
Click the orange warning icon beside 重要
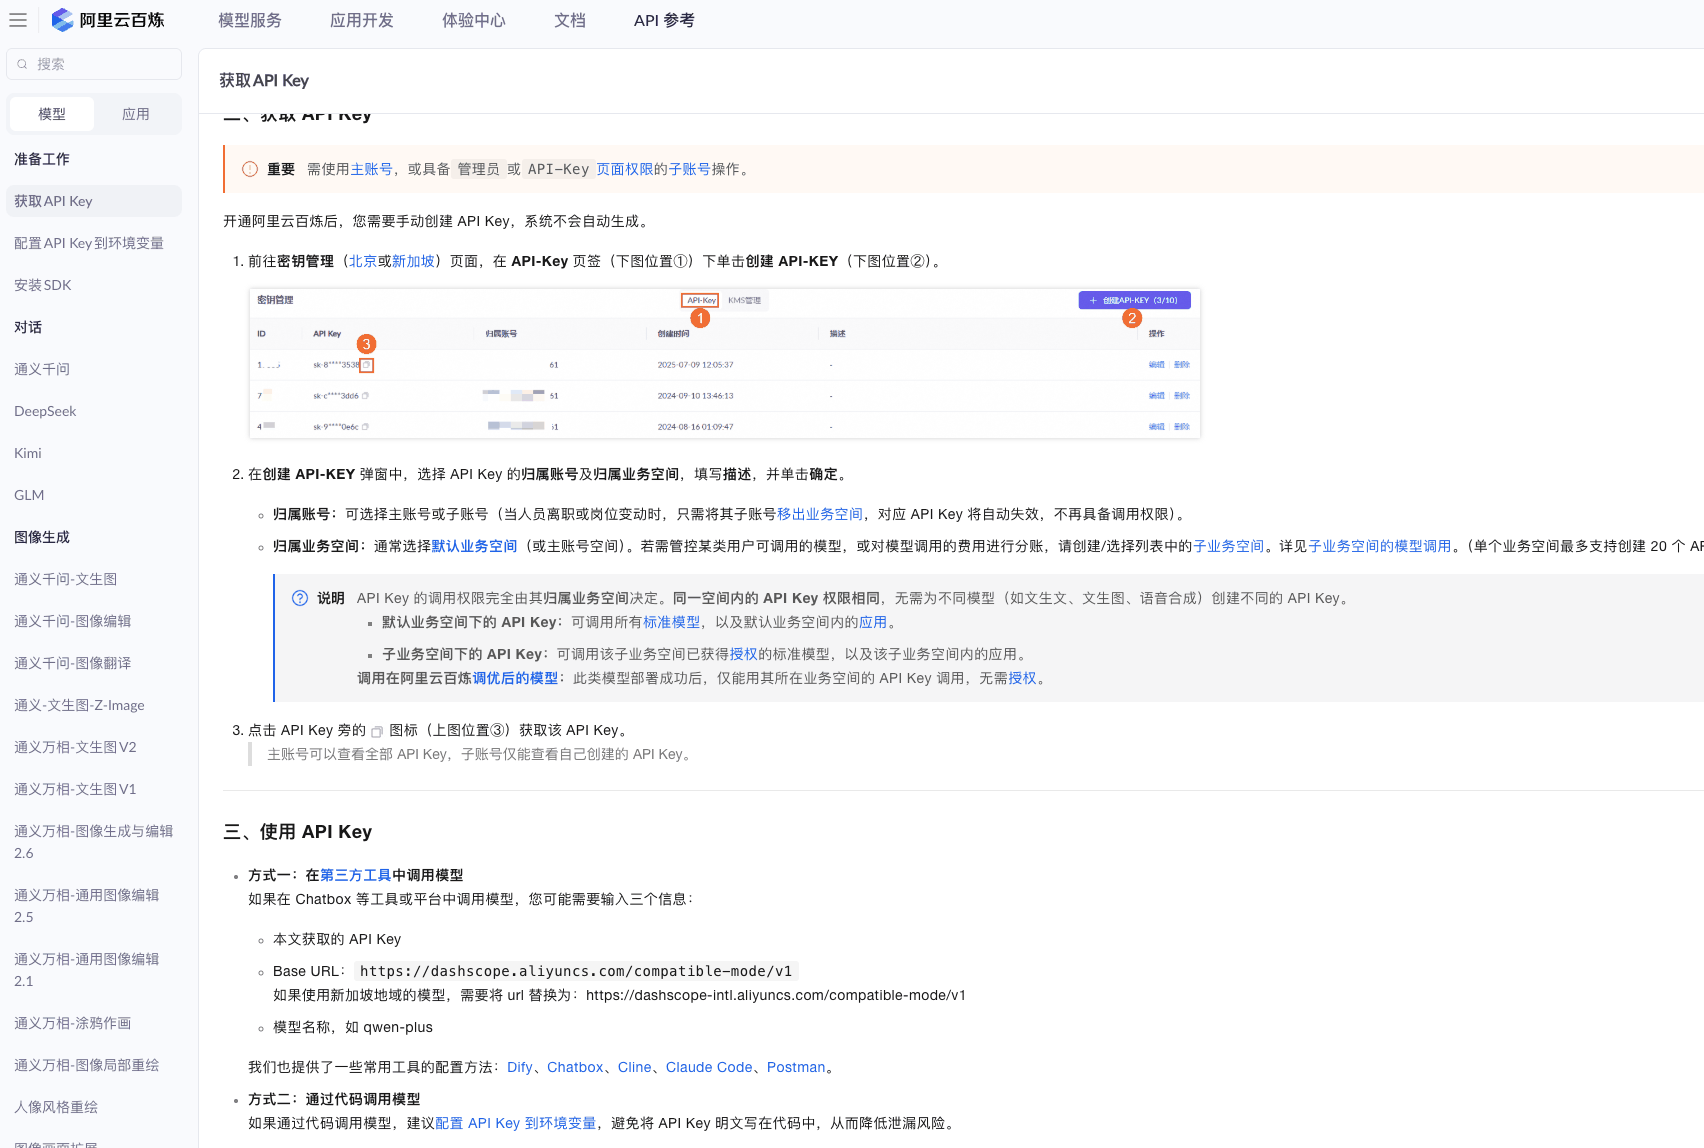click(x=250, y=169)
